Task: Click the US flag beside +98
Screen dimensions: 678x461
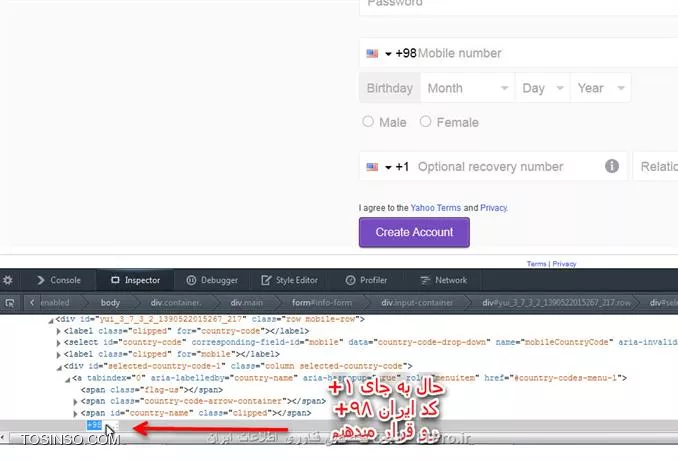Action: coord(372,54)
